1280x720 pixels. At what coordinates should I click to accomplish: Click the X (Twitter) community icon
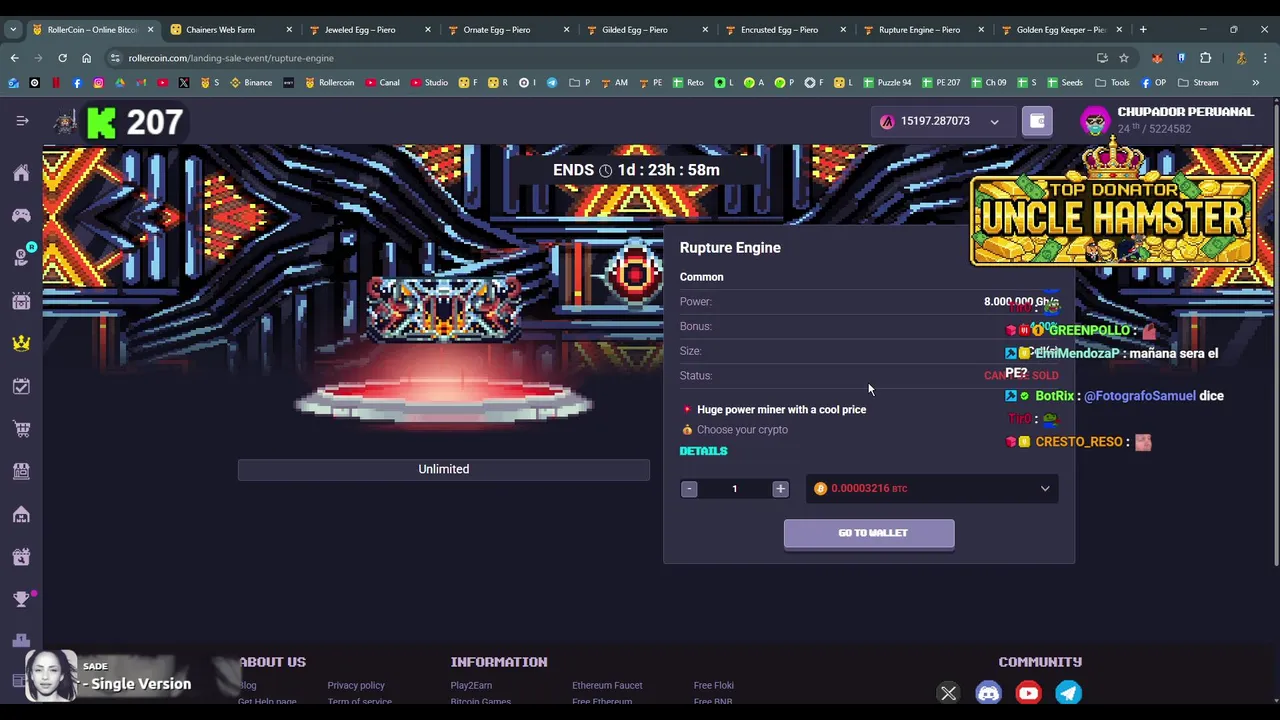(x=948, y=693)
